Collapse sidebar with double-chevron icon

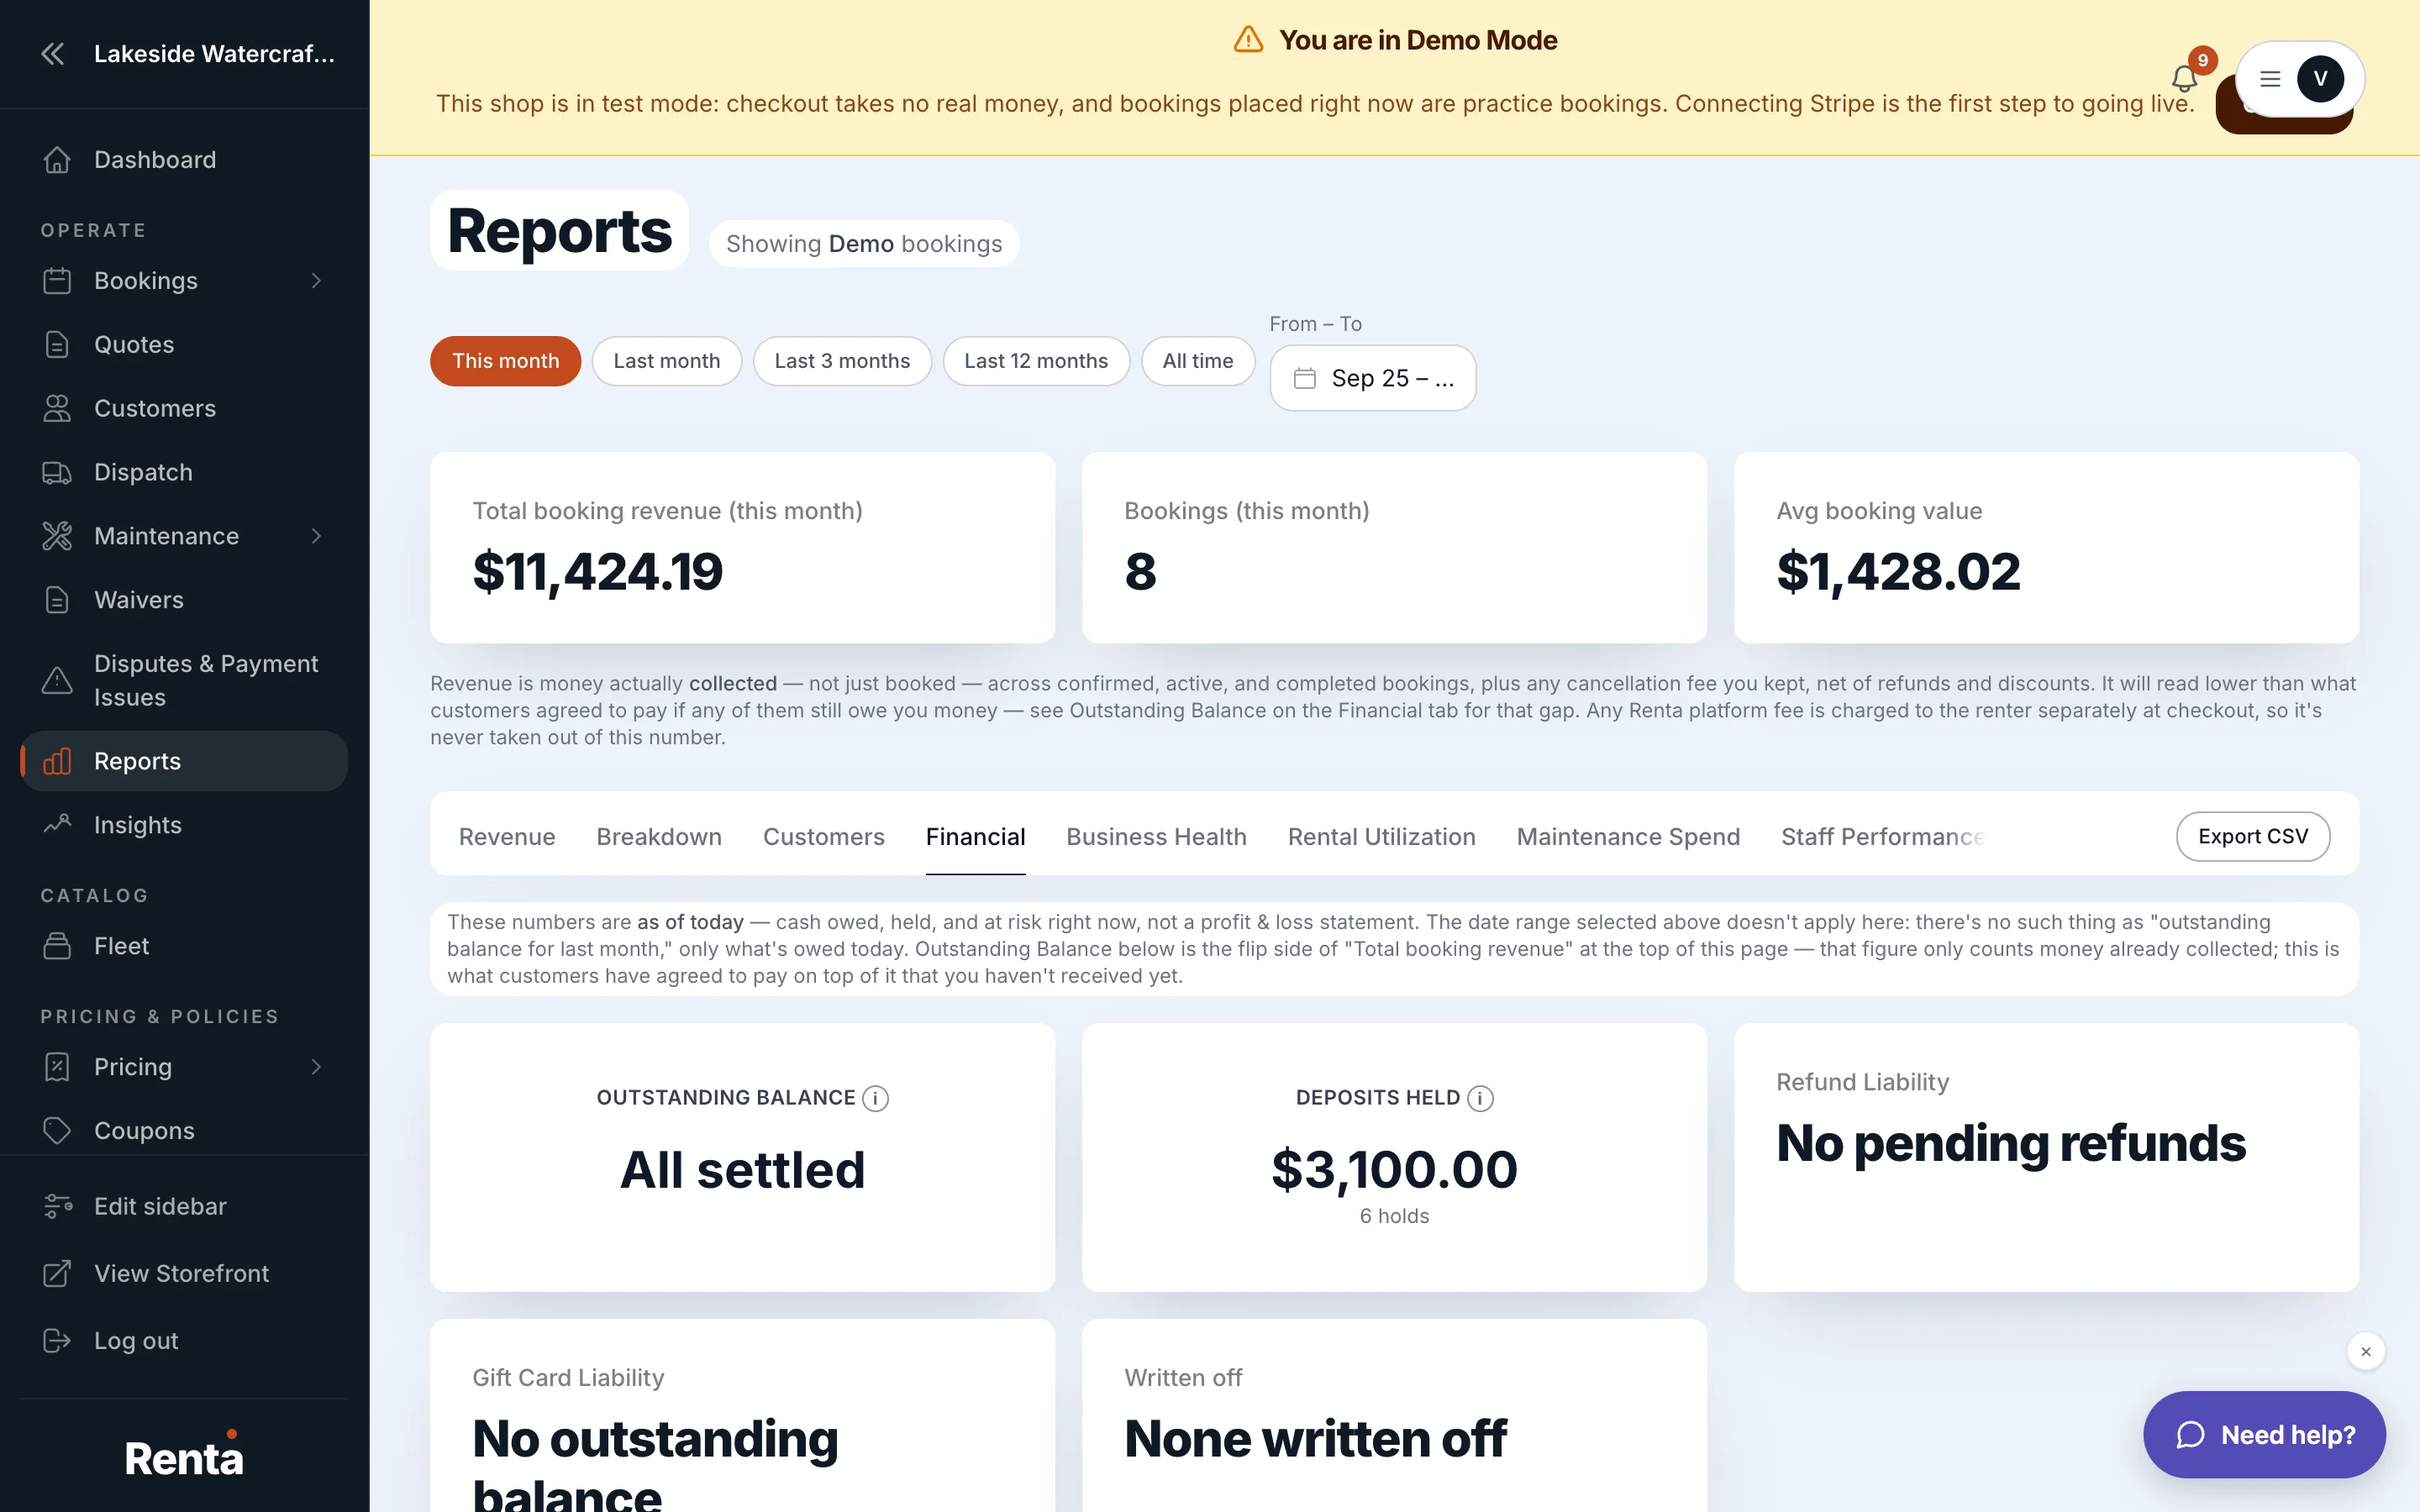pos(53,54)
